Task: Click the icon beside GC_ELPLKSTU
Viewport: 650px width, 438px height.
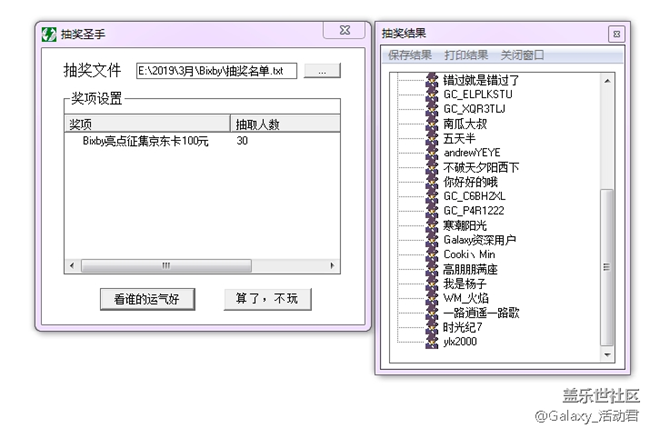Action: point(432,94)
